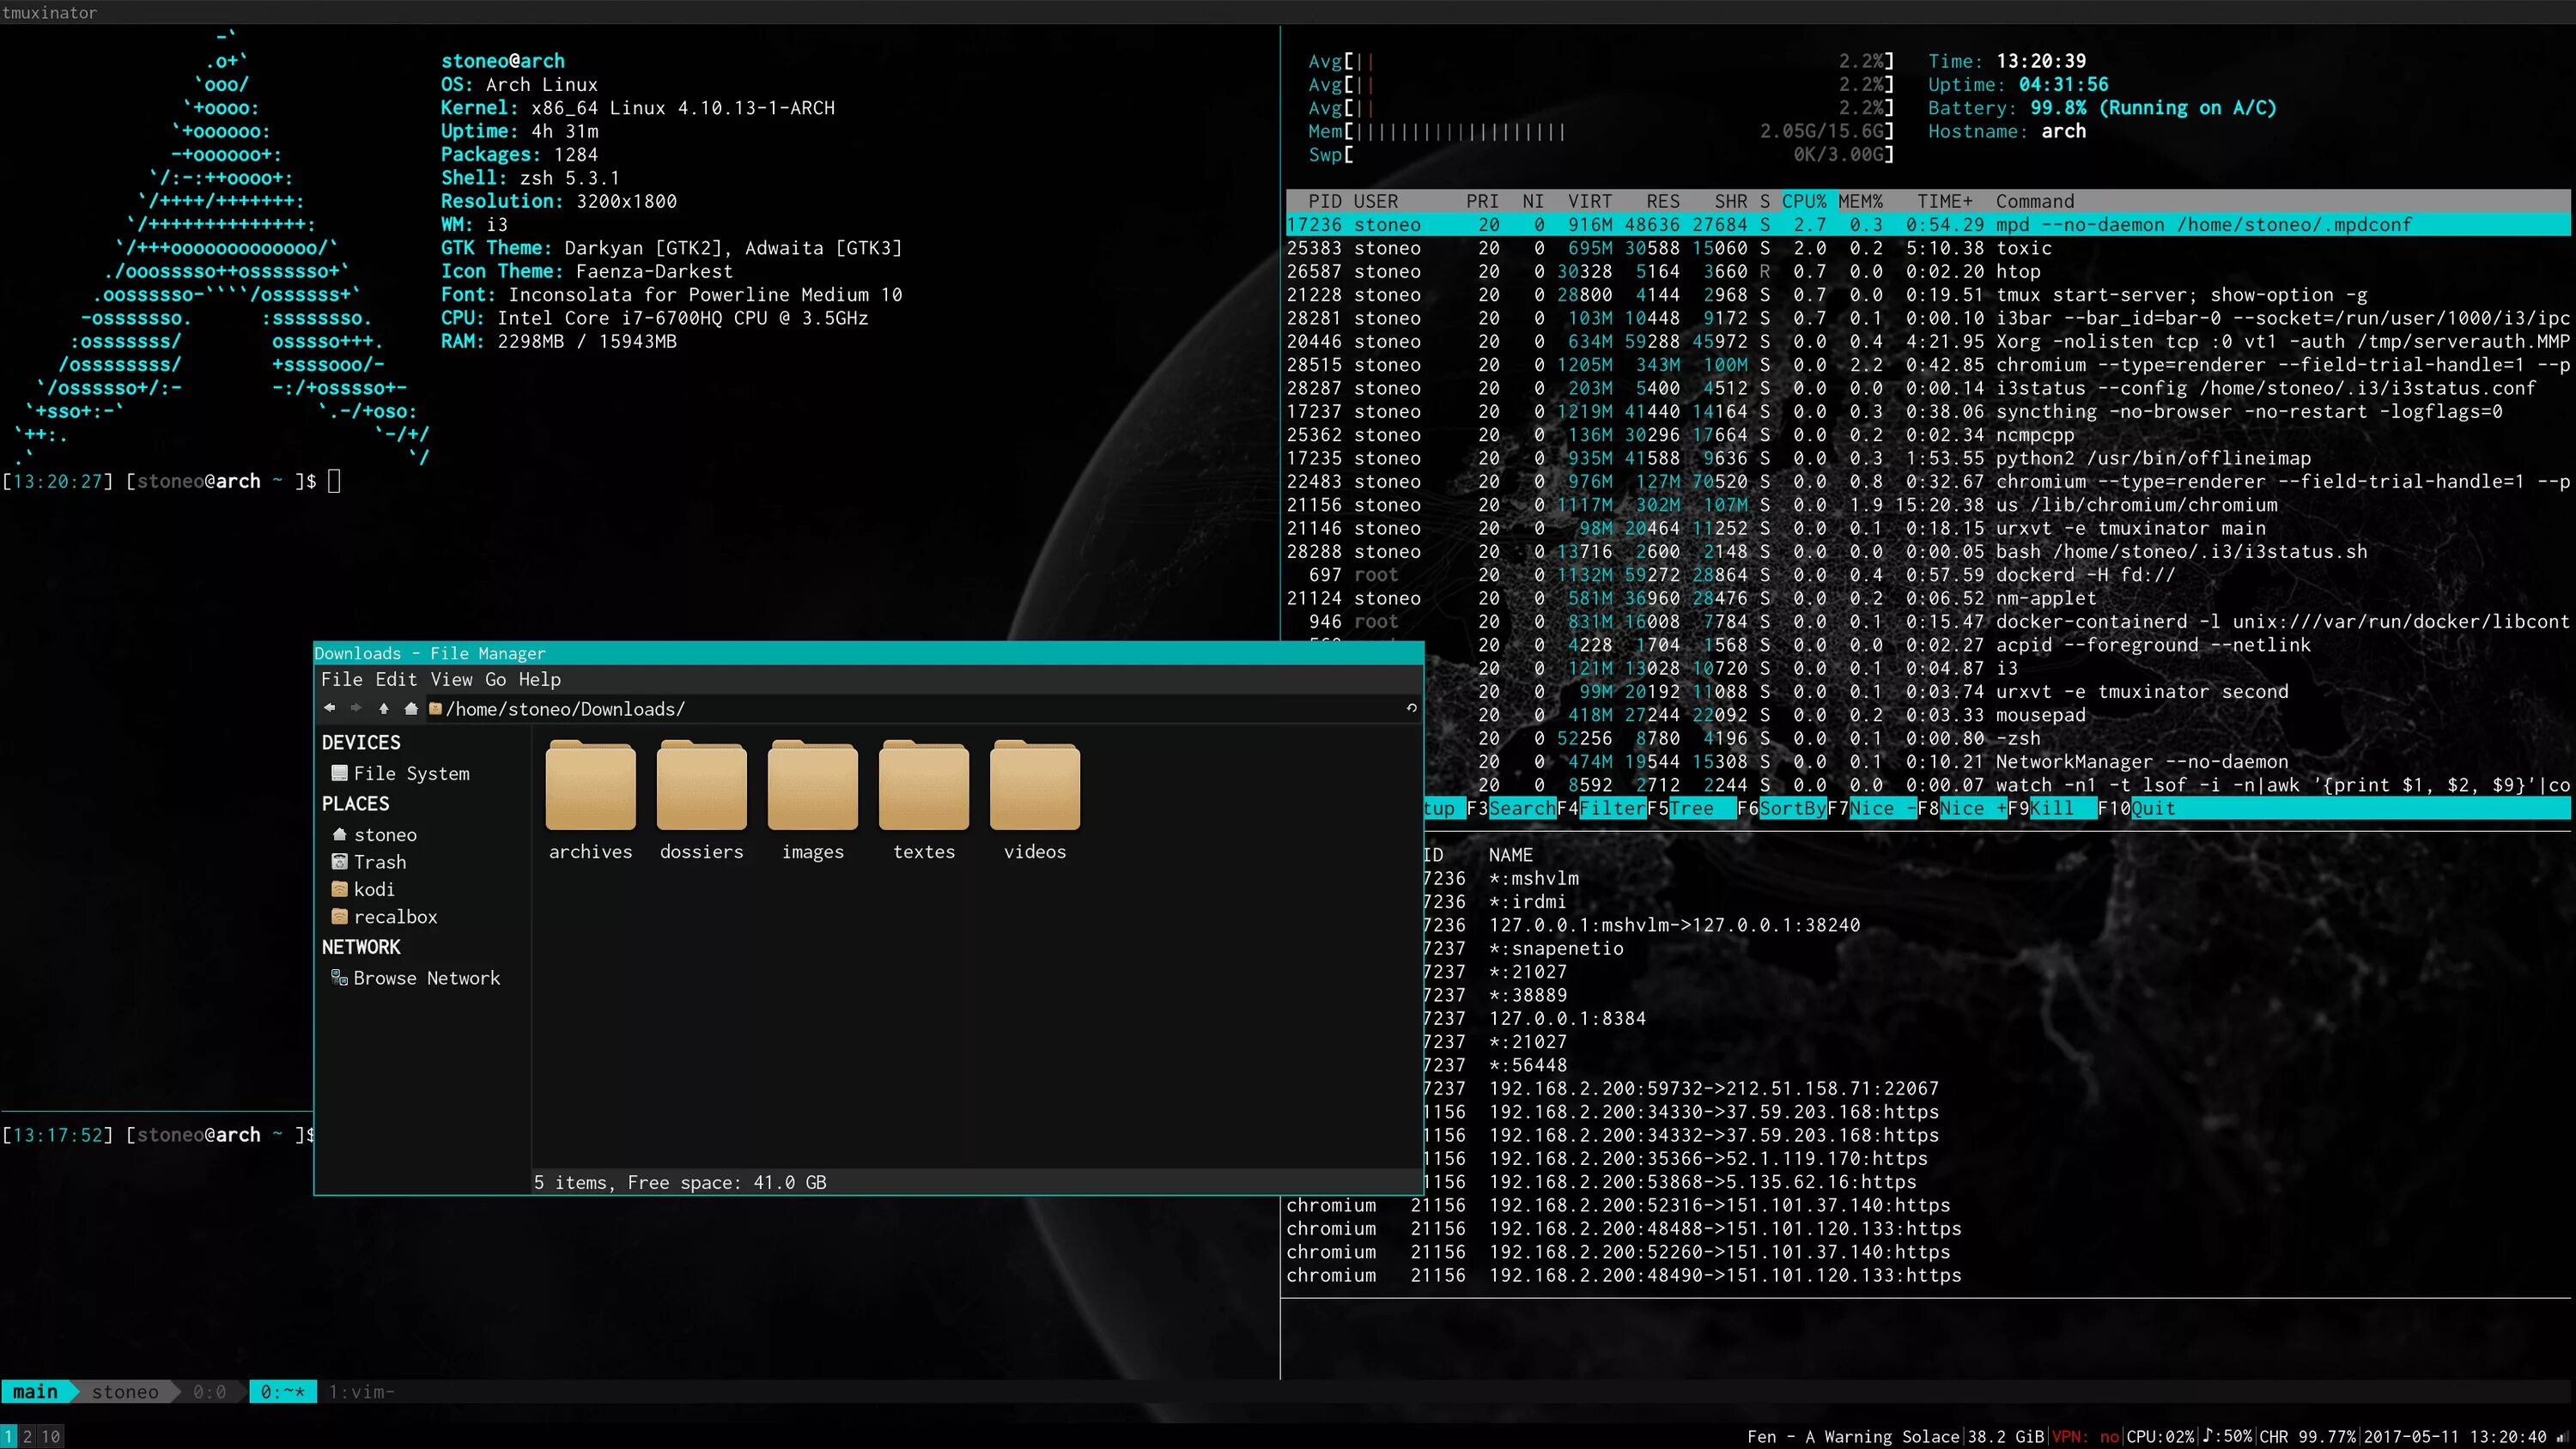The image size is (2576, 1449).
Task: Click the back arrow in File Manager
Action: (x=330, y=708)
